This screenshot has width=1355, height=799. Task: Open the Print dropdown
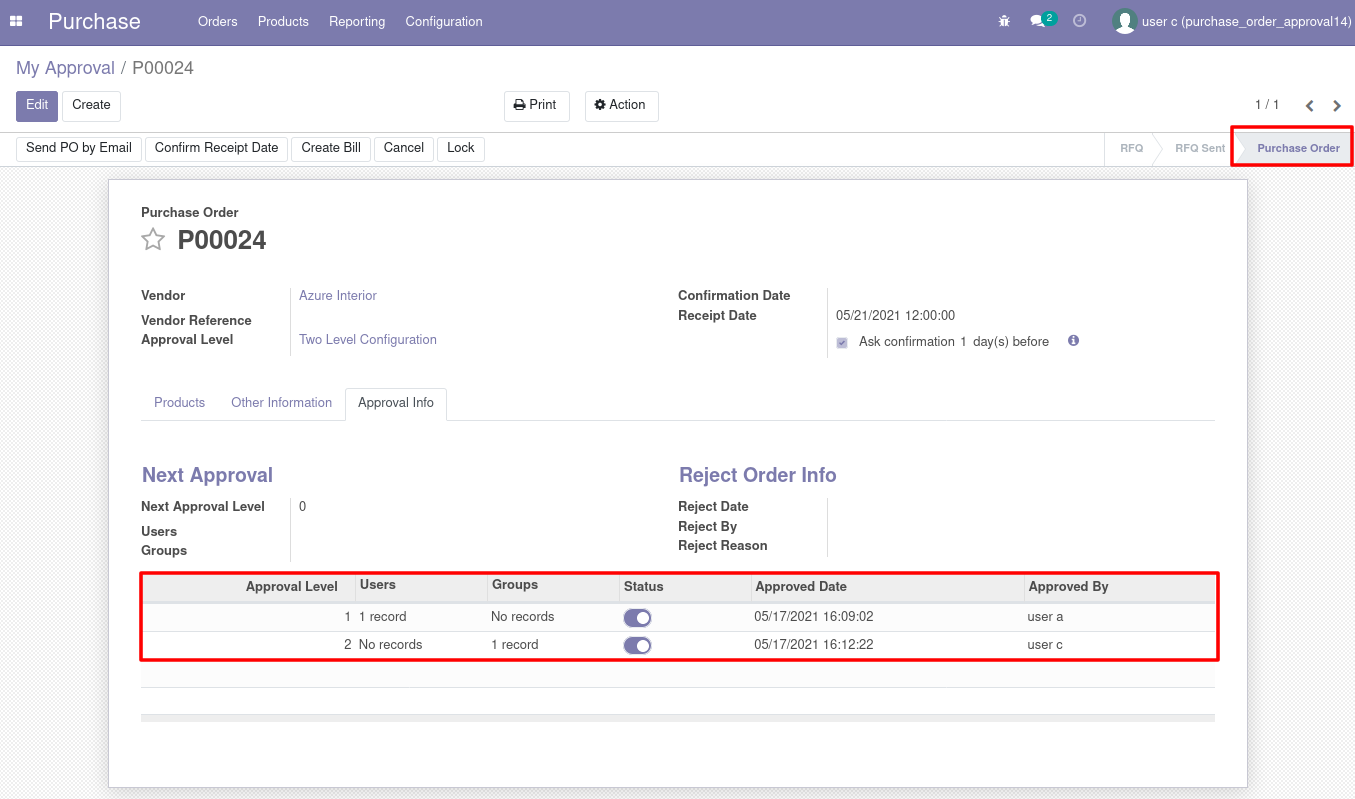pos(536,105)
